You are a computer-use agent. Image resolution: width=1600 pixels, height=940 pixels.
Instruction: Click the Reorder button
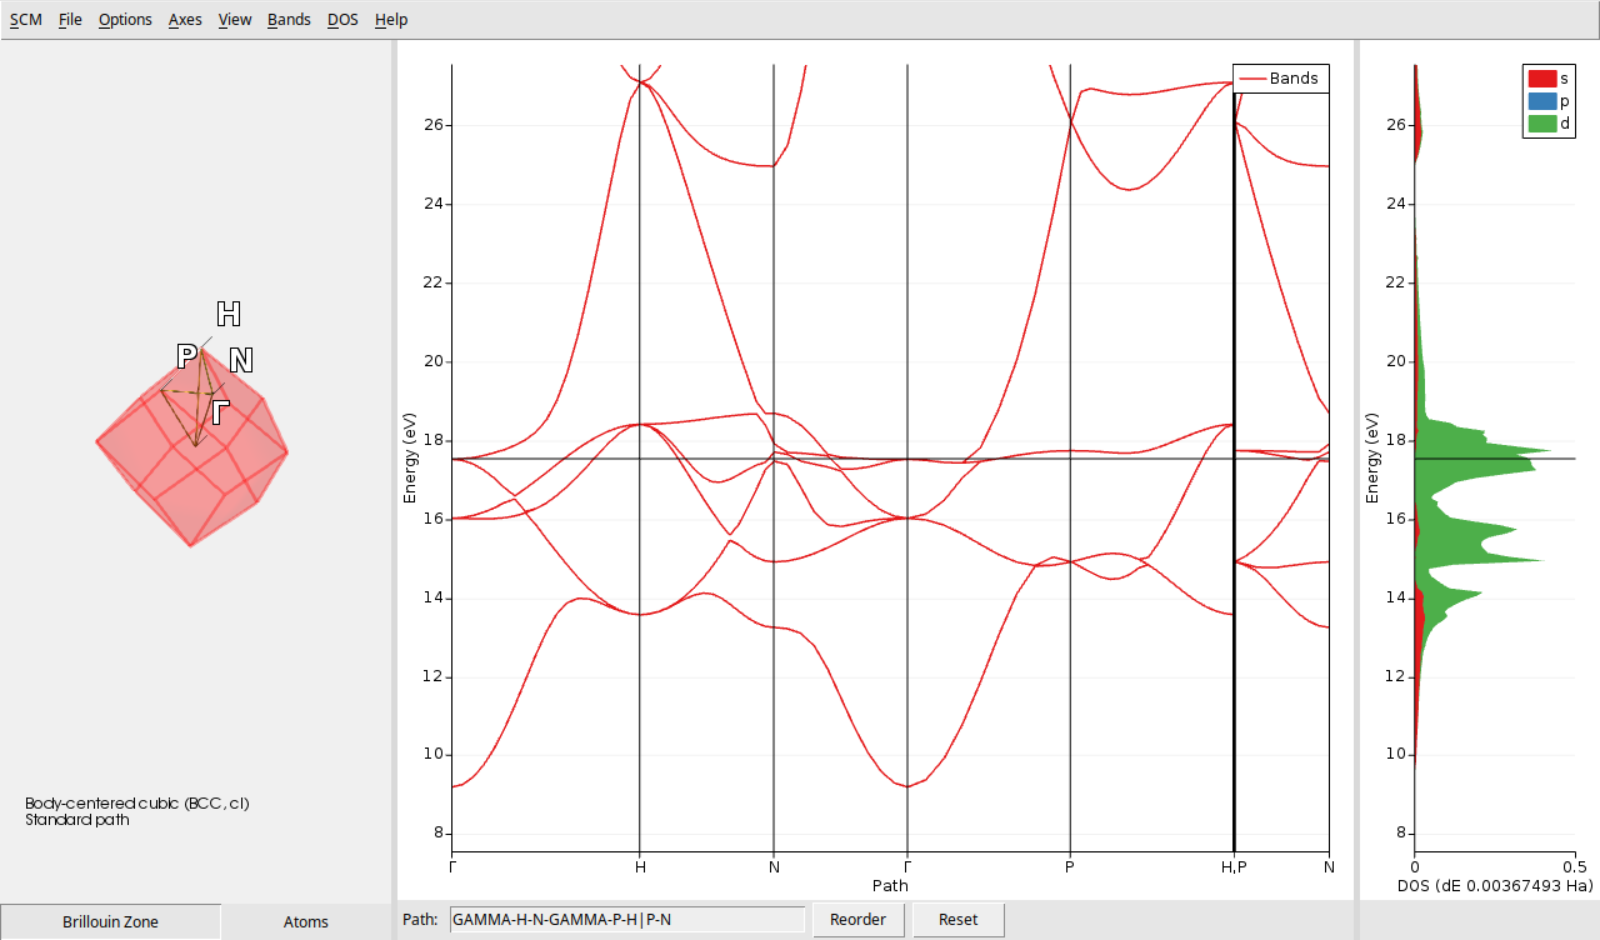click(857, 918)
